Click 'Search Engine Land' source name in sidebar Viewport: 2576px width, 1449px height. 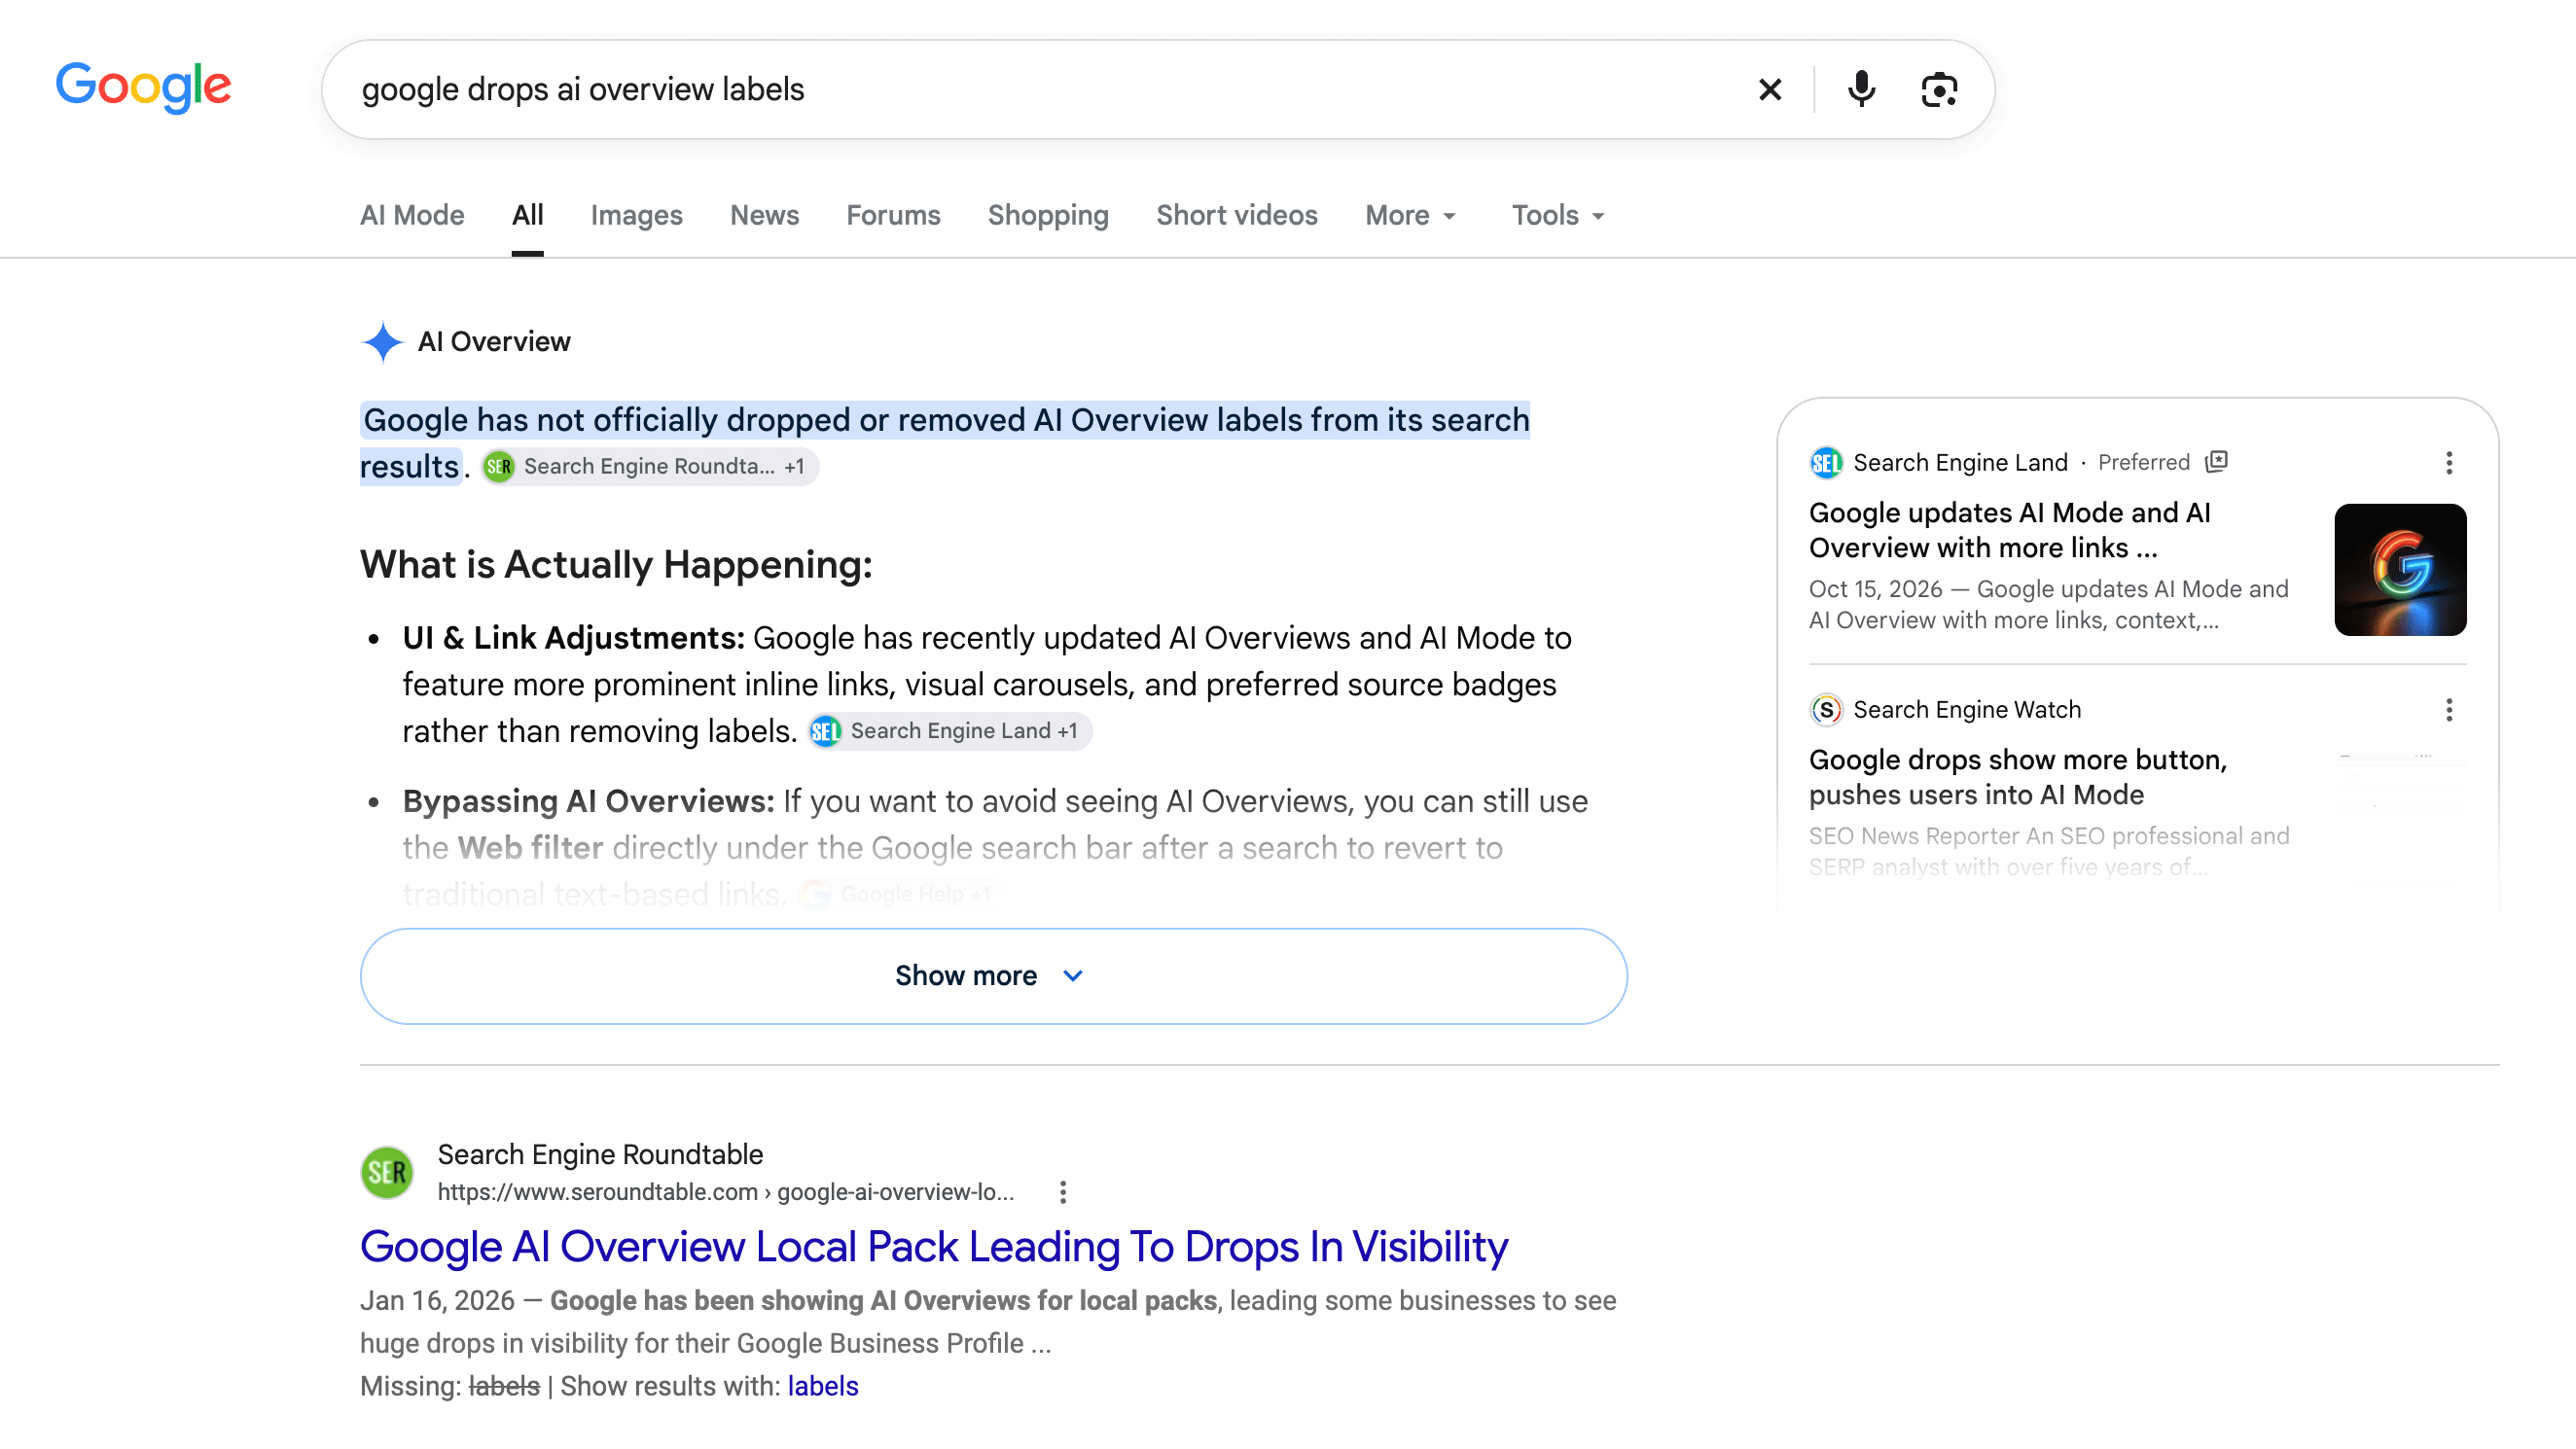tap(1960, 462)
